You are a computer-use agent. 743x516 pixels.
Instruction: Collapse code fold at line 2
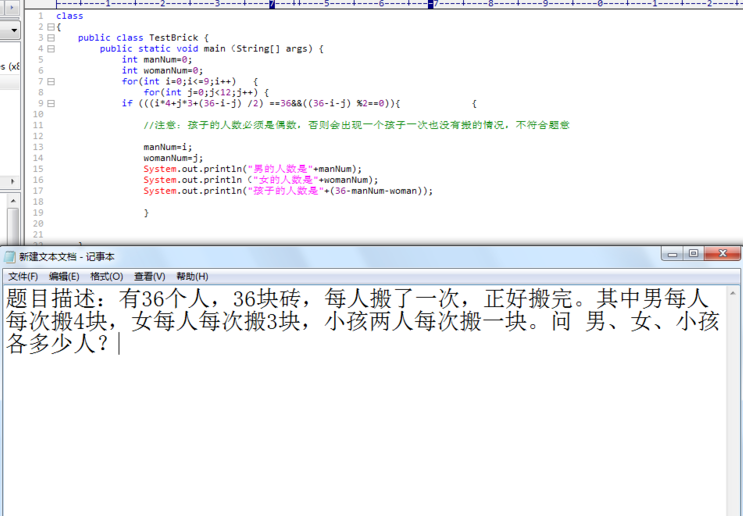(x=51, y=27)
